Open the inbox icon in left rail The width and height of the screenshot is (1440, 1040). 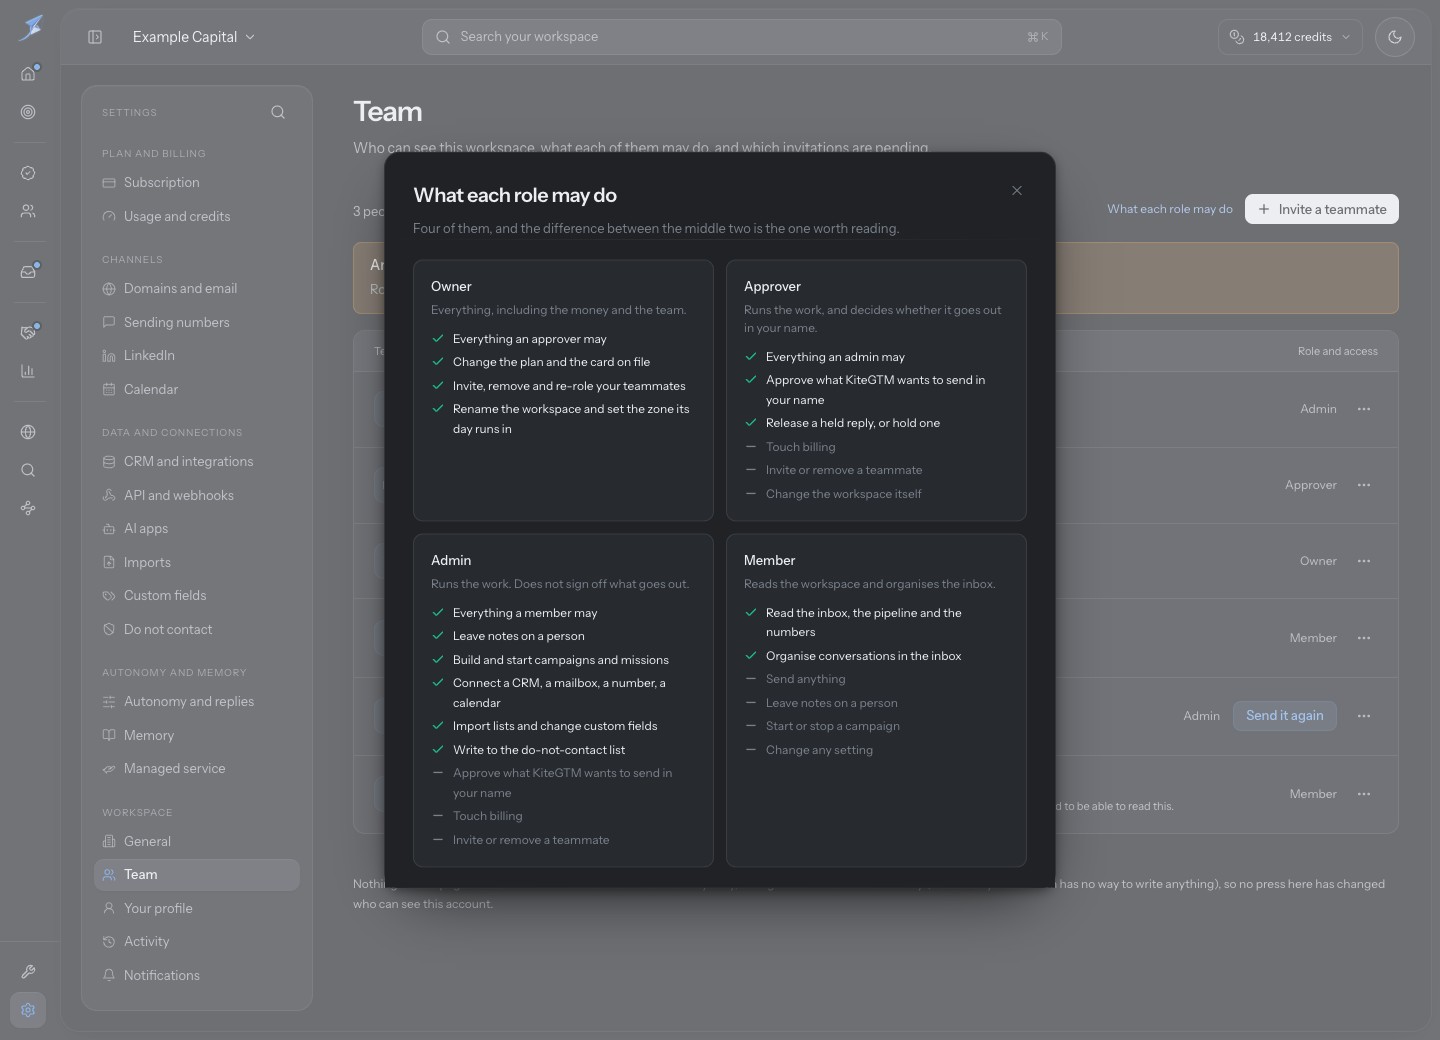pyautogui.click(x=28, y=272)
